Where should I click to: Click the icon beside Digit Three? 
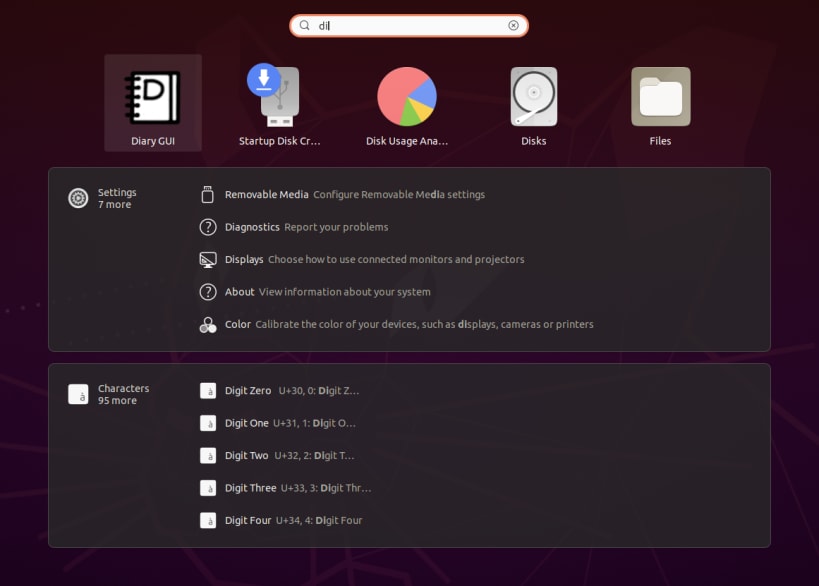point(208,488)
